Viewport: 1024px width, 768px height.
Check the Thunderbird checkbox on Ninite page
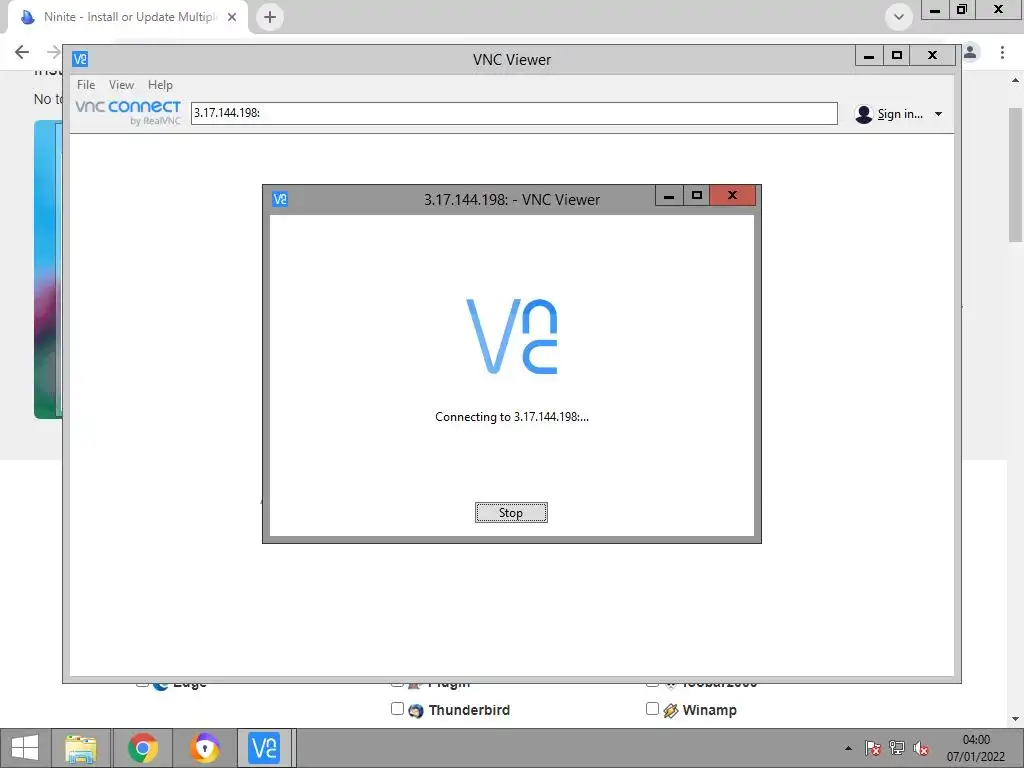click(x=397, y=709)
